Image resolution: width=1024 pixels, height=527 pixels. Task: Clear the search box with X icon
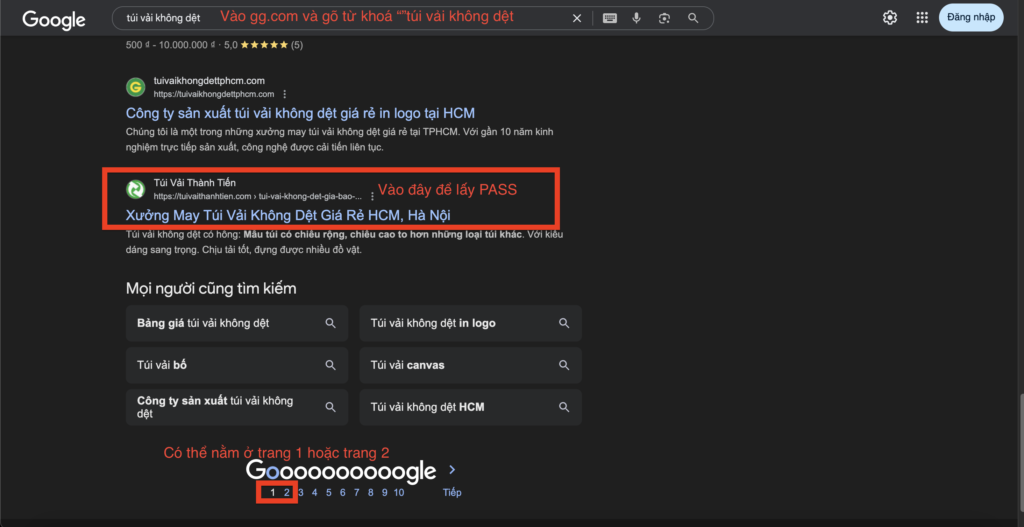[x=577, y=18]
